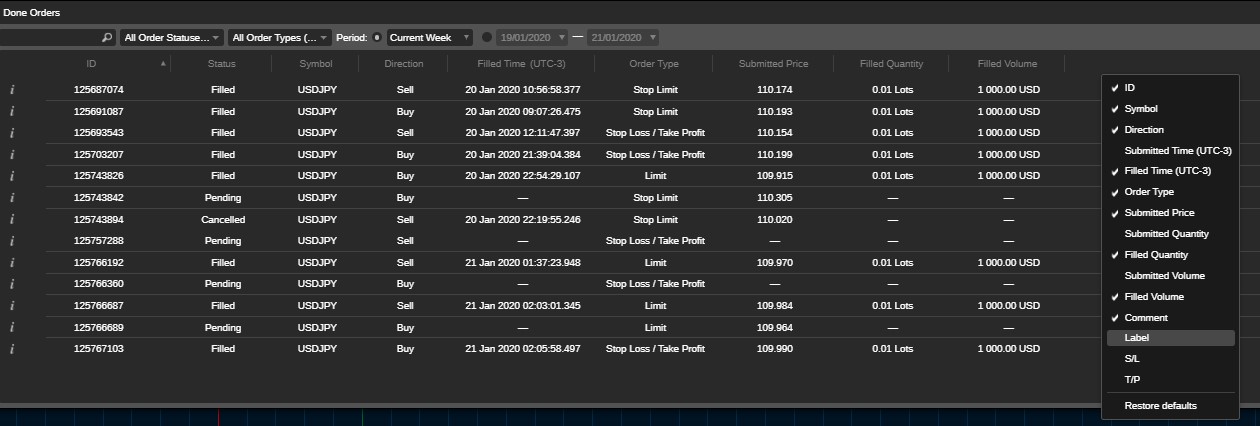Open start date 19/01/2020 picker
The height and width of the screenshot is (426, 1260).
532,37
